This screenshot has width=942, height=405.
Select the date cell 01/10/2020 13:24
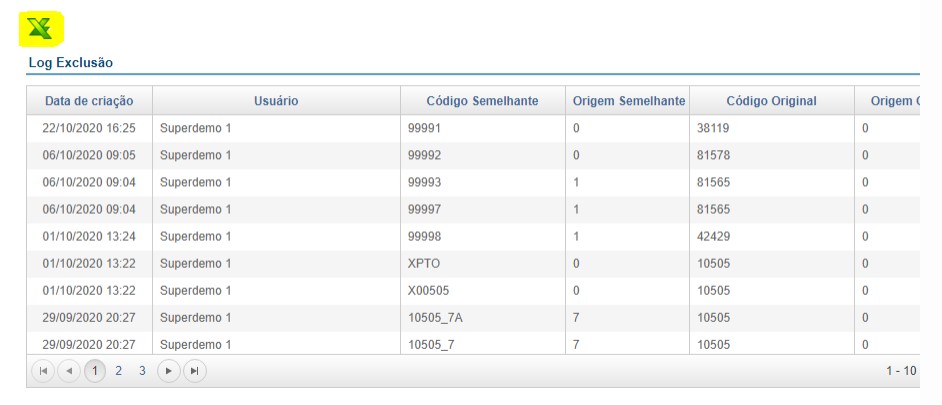(89, 236)
